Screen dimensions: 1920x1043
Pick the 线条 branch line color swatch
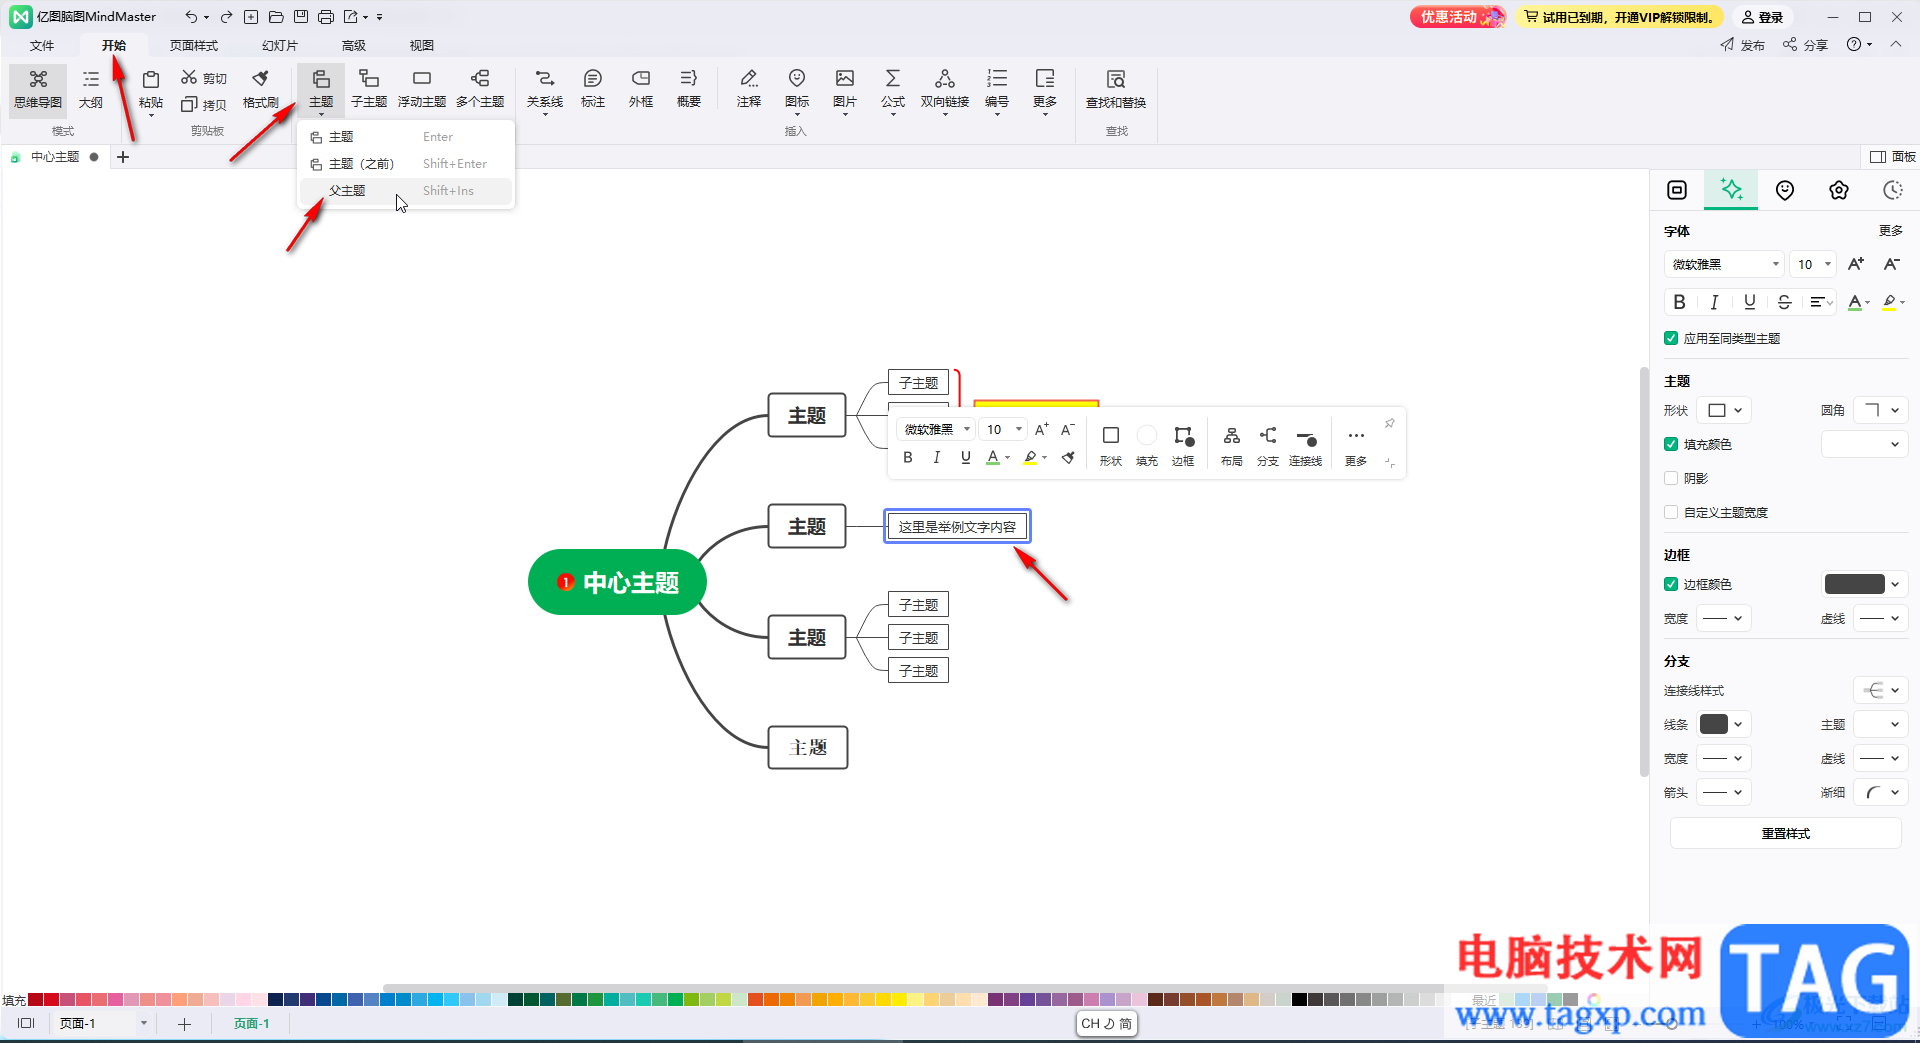(x=1714, y=724)
